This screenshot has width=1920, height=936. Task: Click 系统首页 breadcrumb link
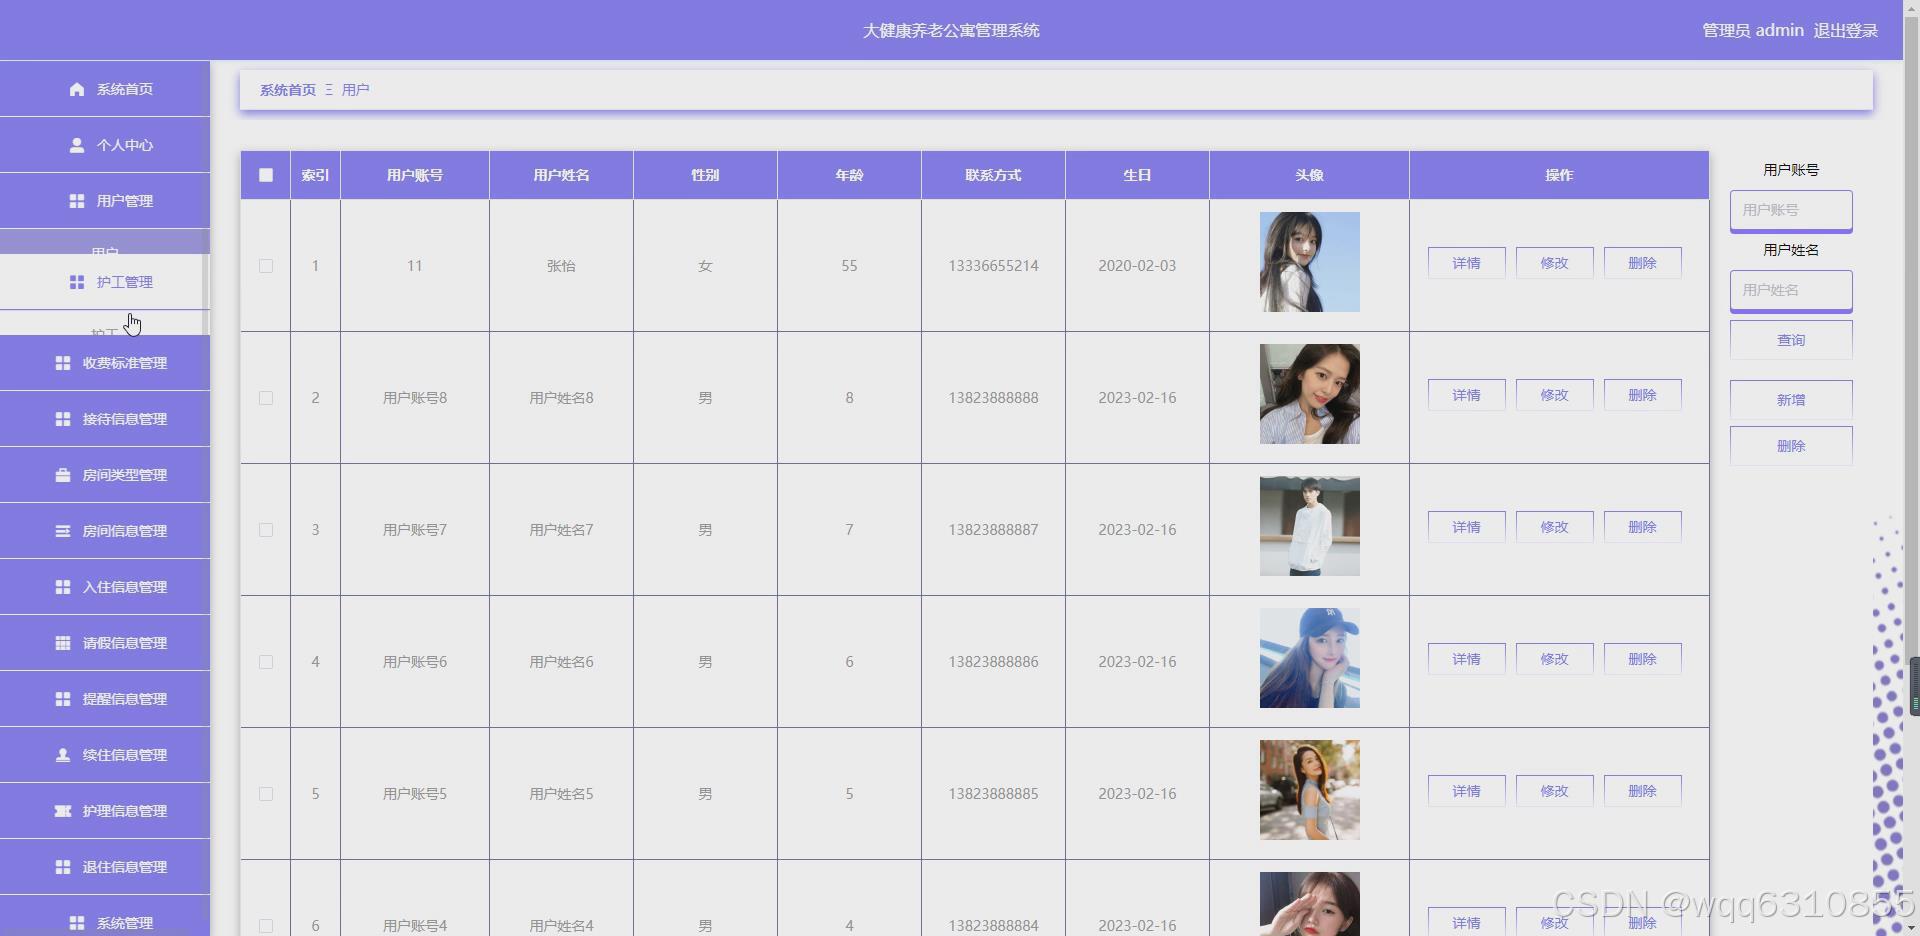pos(288,90)
